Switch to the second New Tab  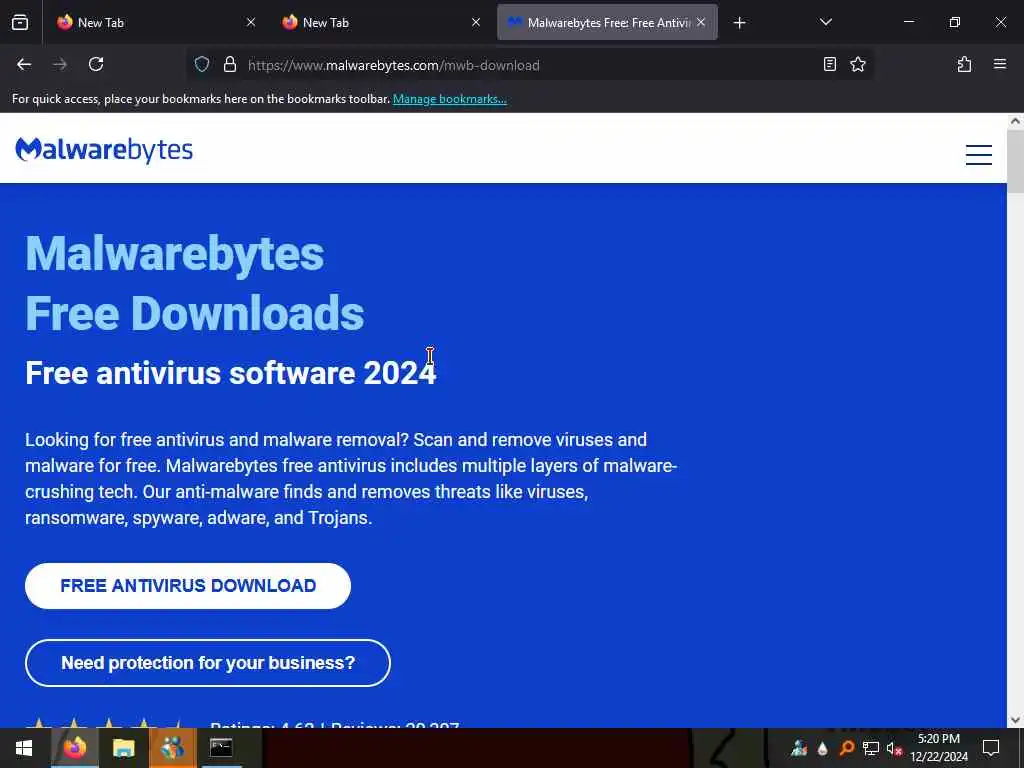click(x=380, y=22)
